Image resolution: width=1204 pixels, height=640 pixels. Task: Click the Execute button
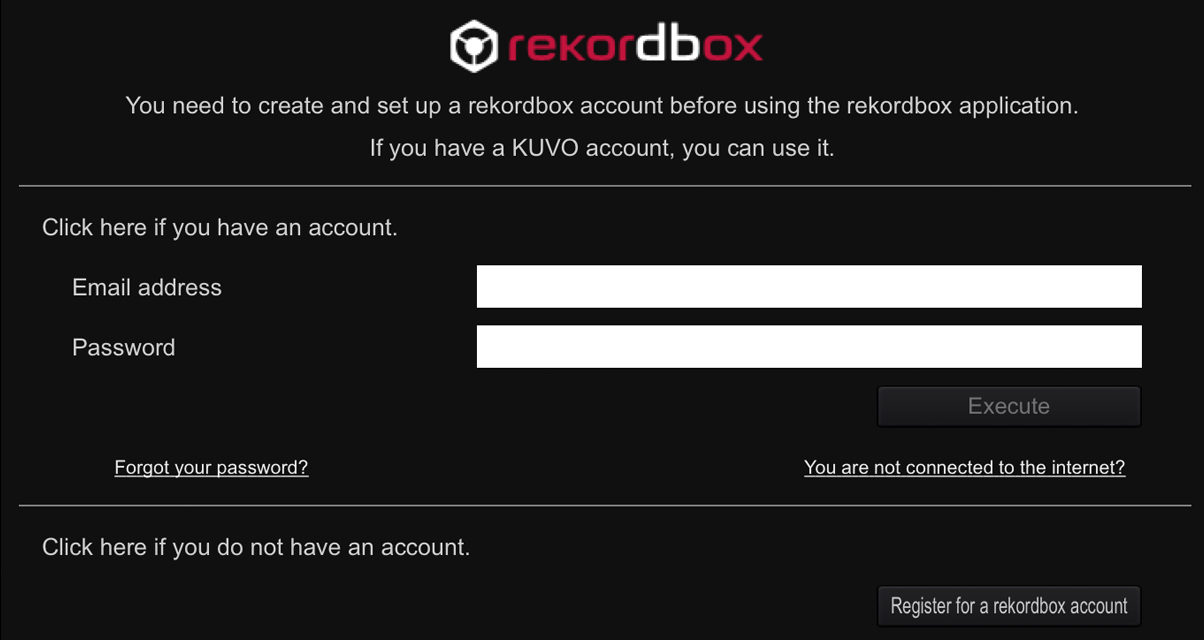[1009, 407]
